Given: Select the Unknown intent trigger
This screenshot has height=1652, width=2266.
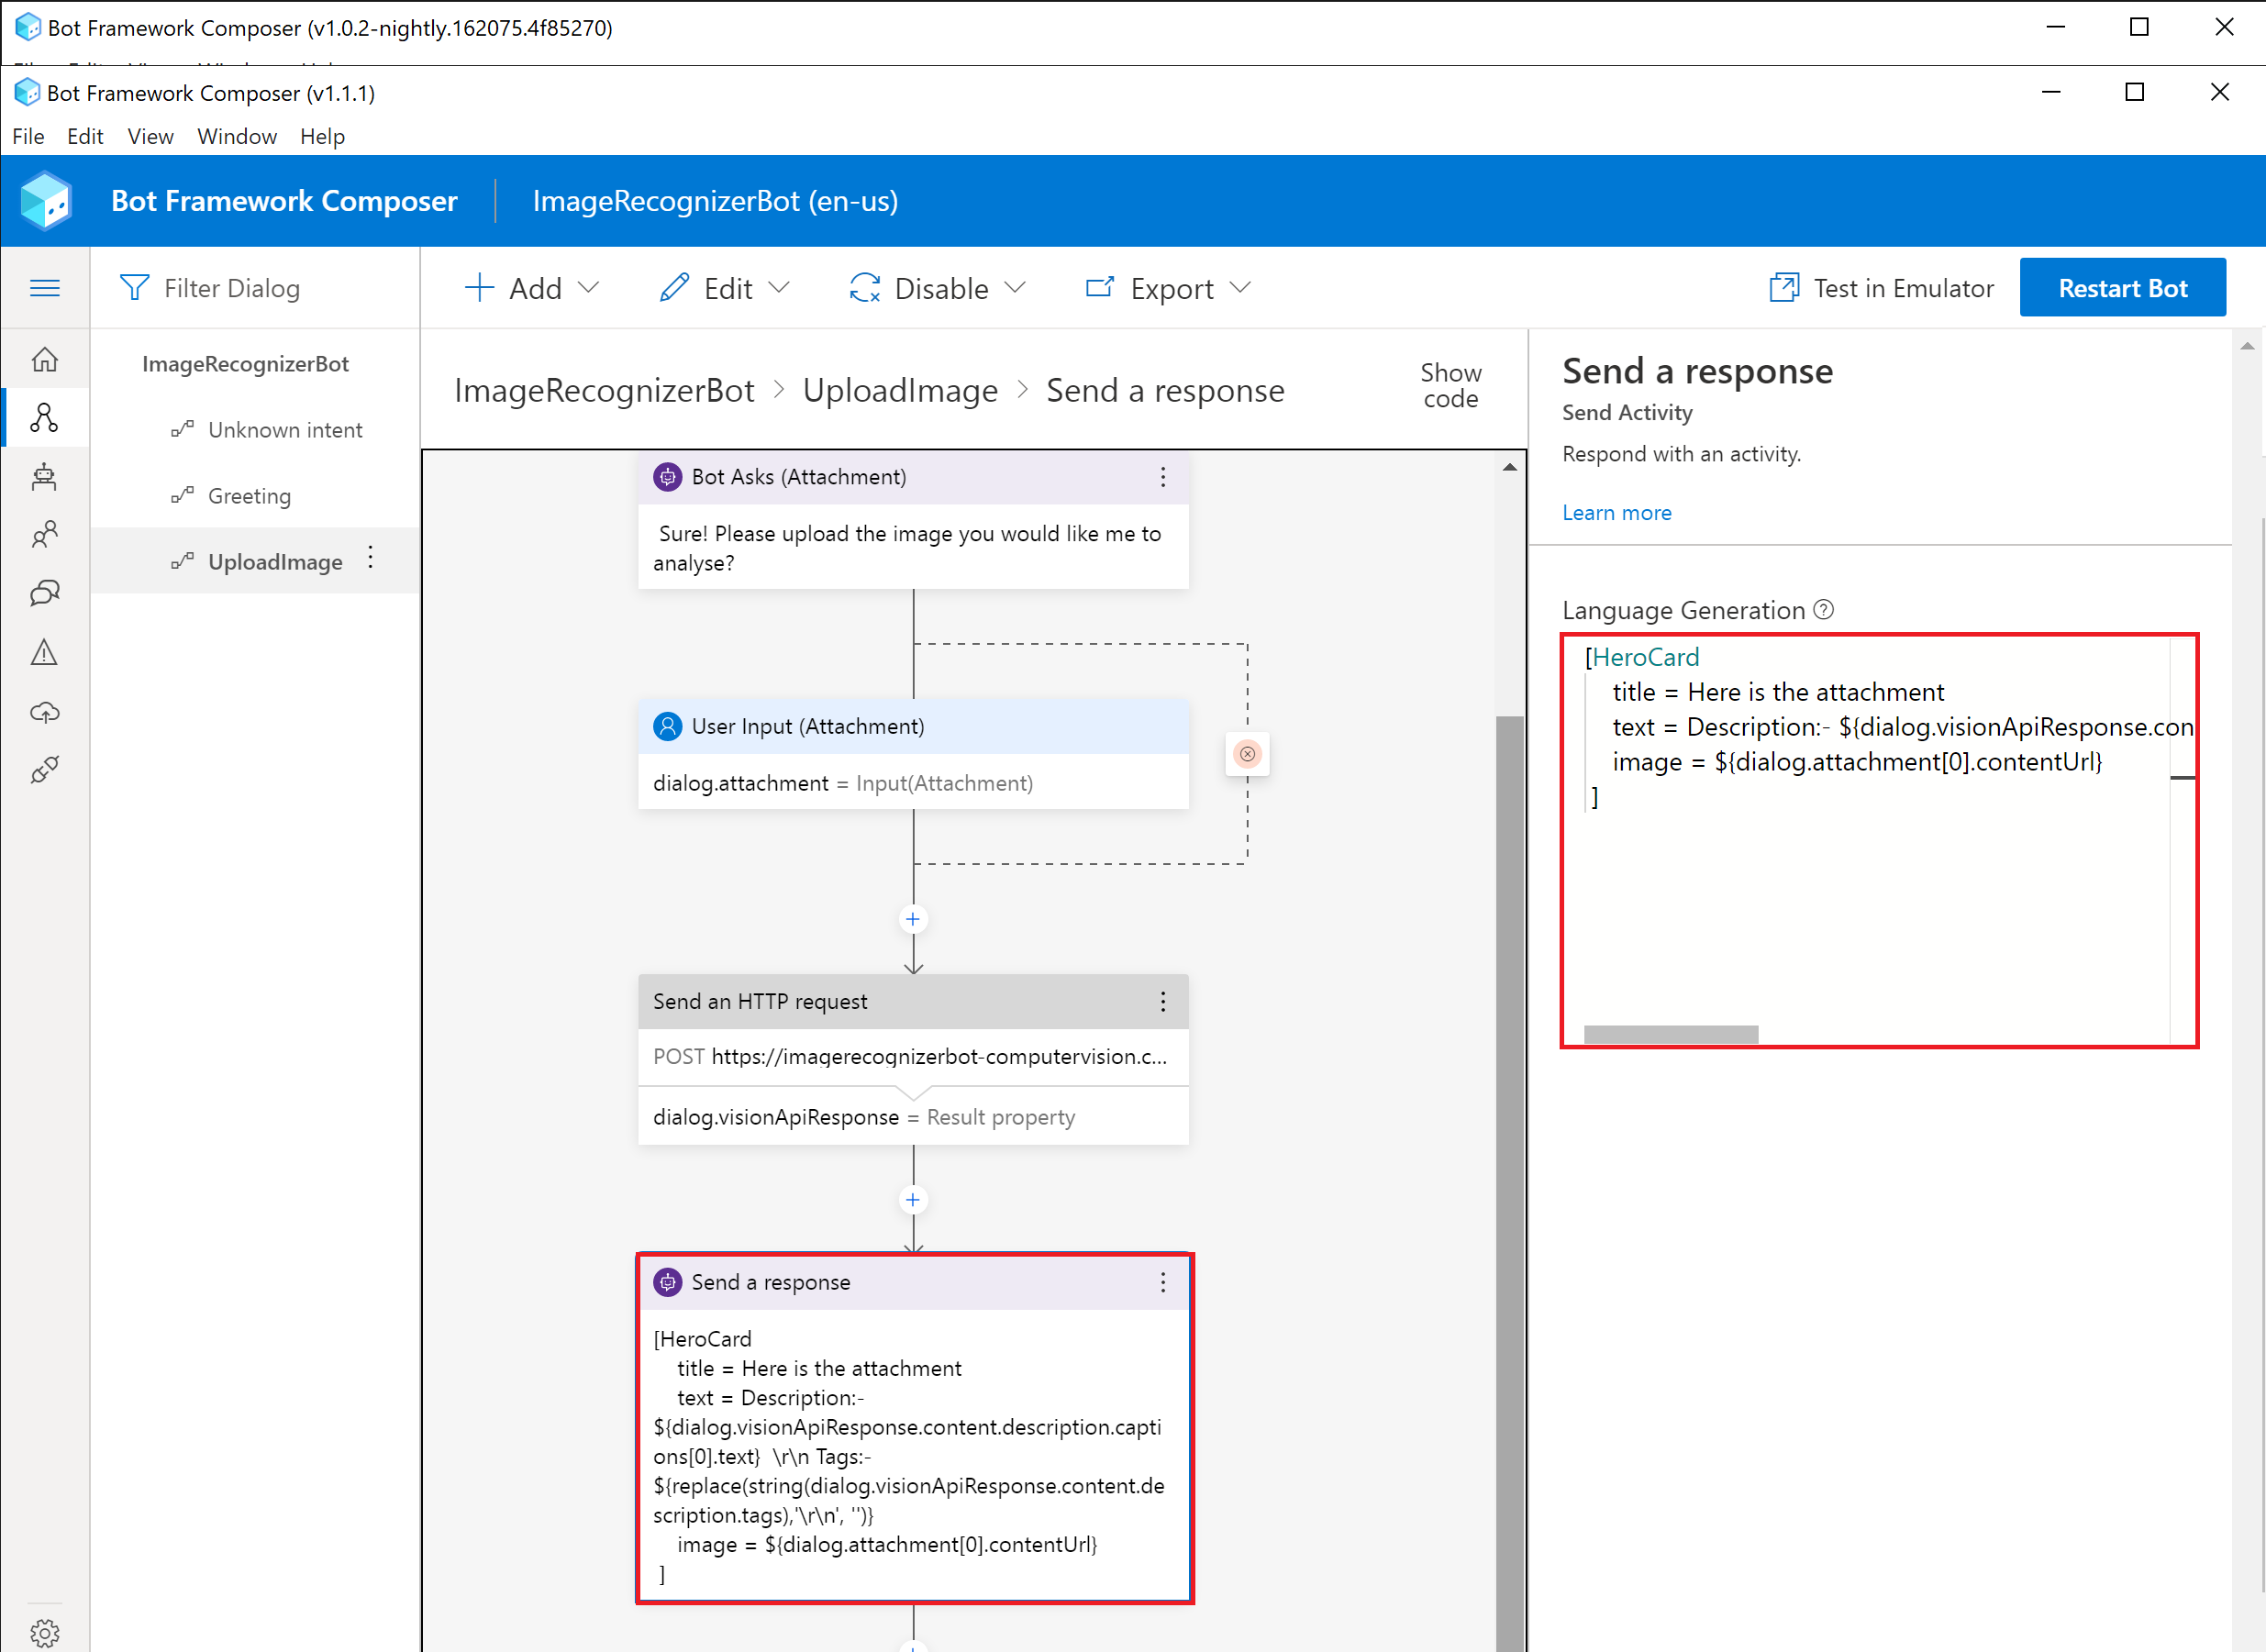Looking at the screenshot, I should (285, 430).
